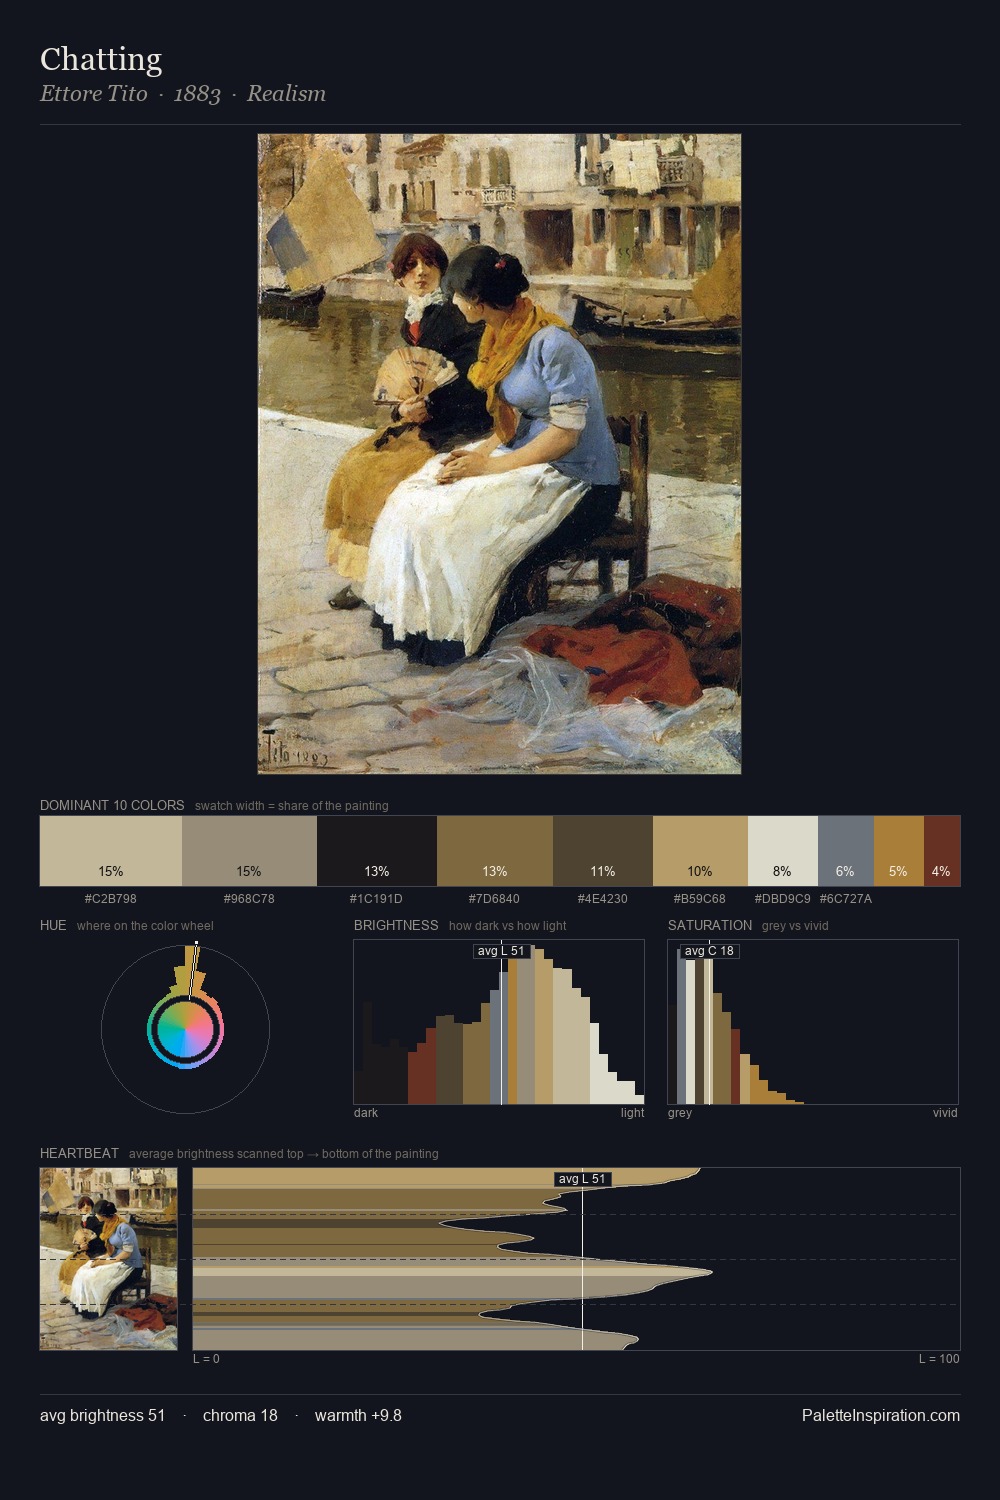Click the "HUE" section heading
This screenshot has height=1500, width=1000.
pyautogui.click(x=53, y=925)
